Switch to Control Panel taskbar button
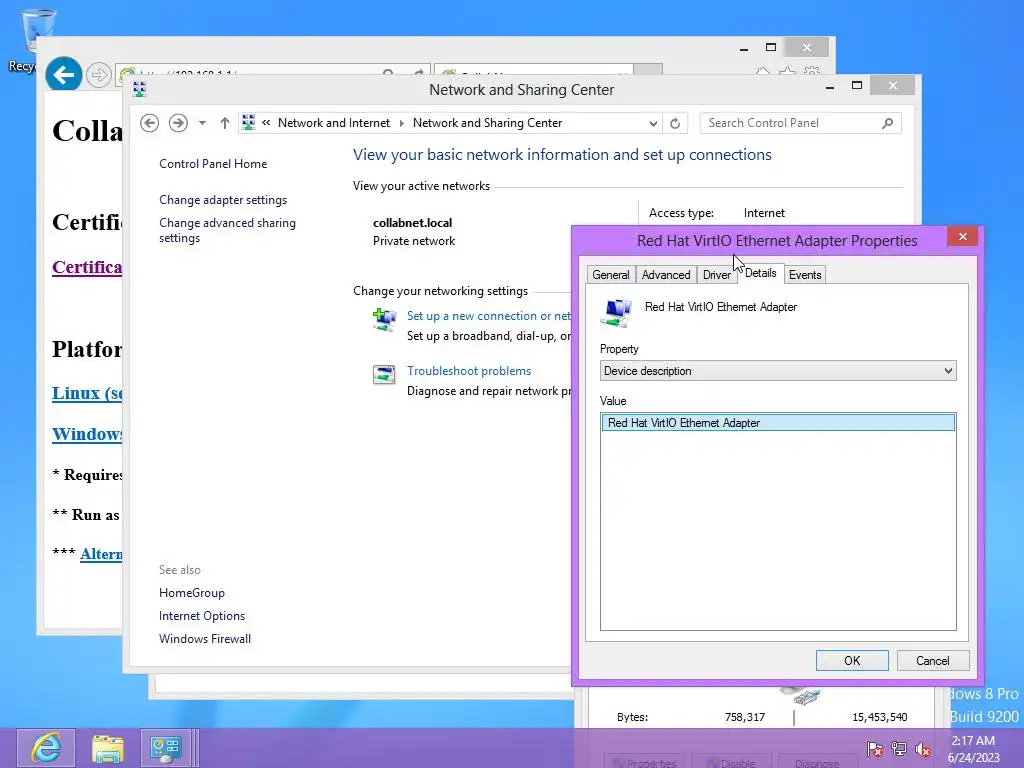This screenshot has width=1024, height=768. click(x=167, y=748)
